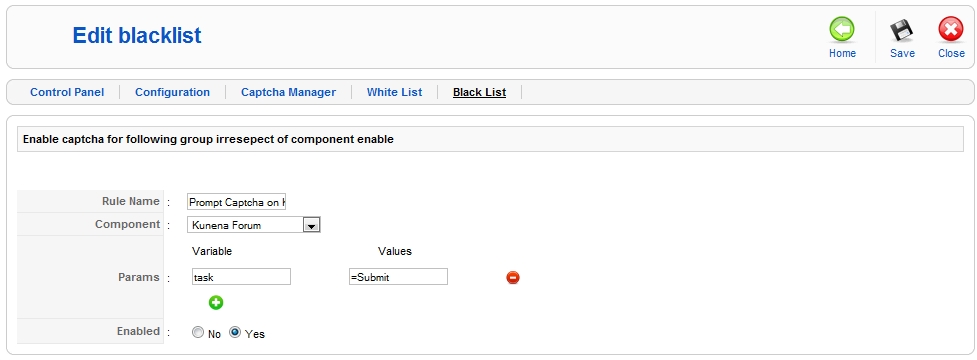Screen dimensions: 977x360
Task: Click the red Close X icon
Action: [951, 29]
